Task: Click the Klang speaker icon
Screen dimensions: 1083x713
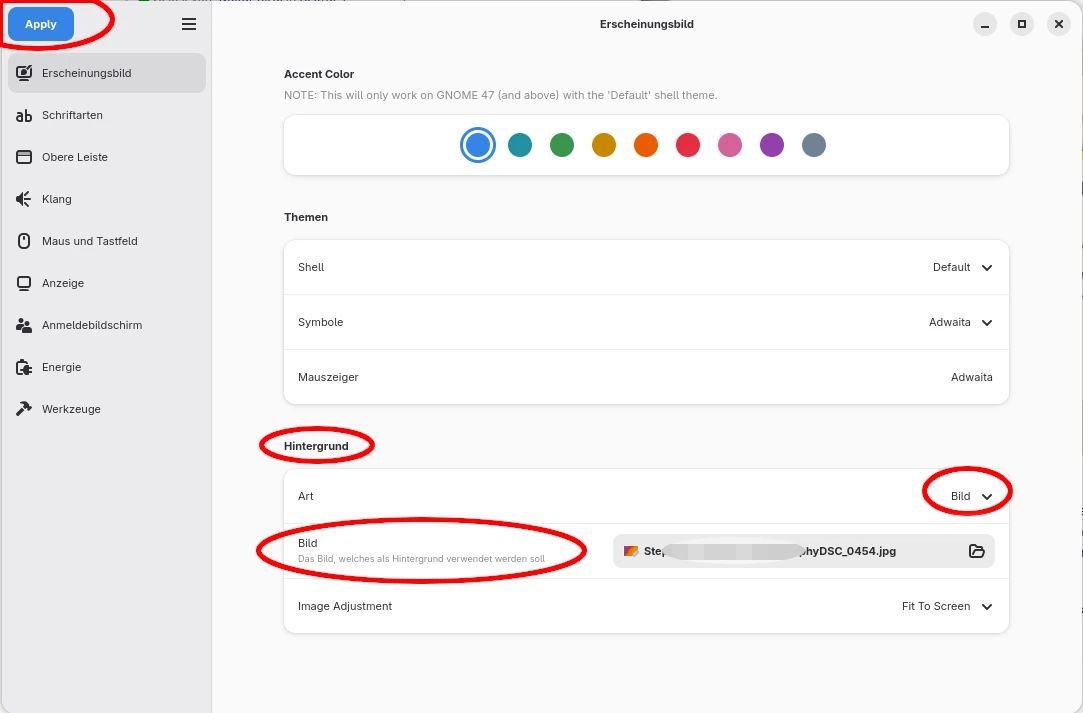Action: point(24,199)
